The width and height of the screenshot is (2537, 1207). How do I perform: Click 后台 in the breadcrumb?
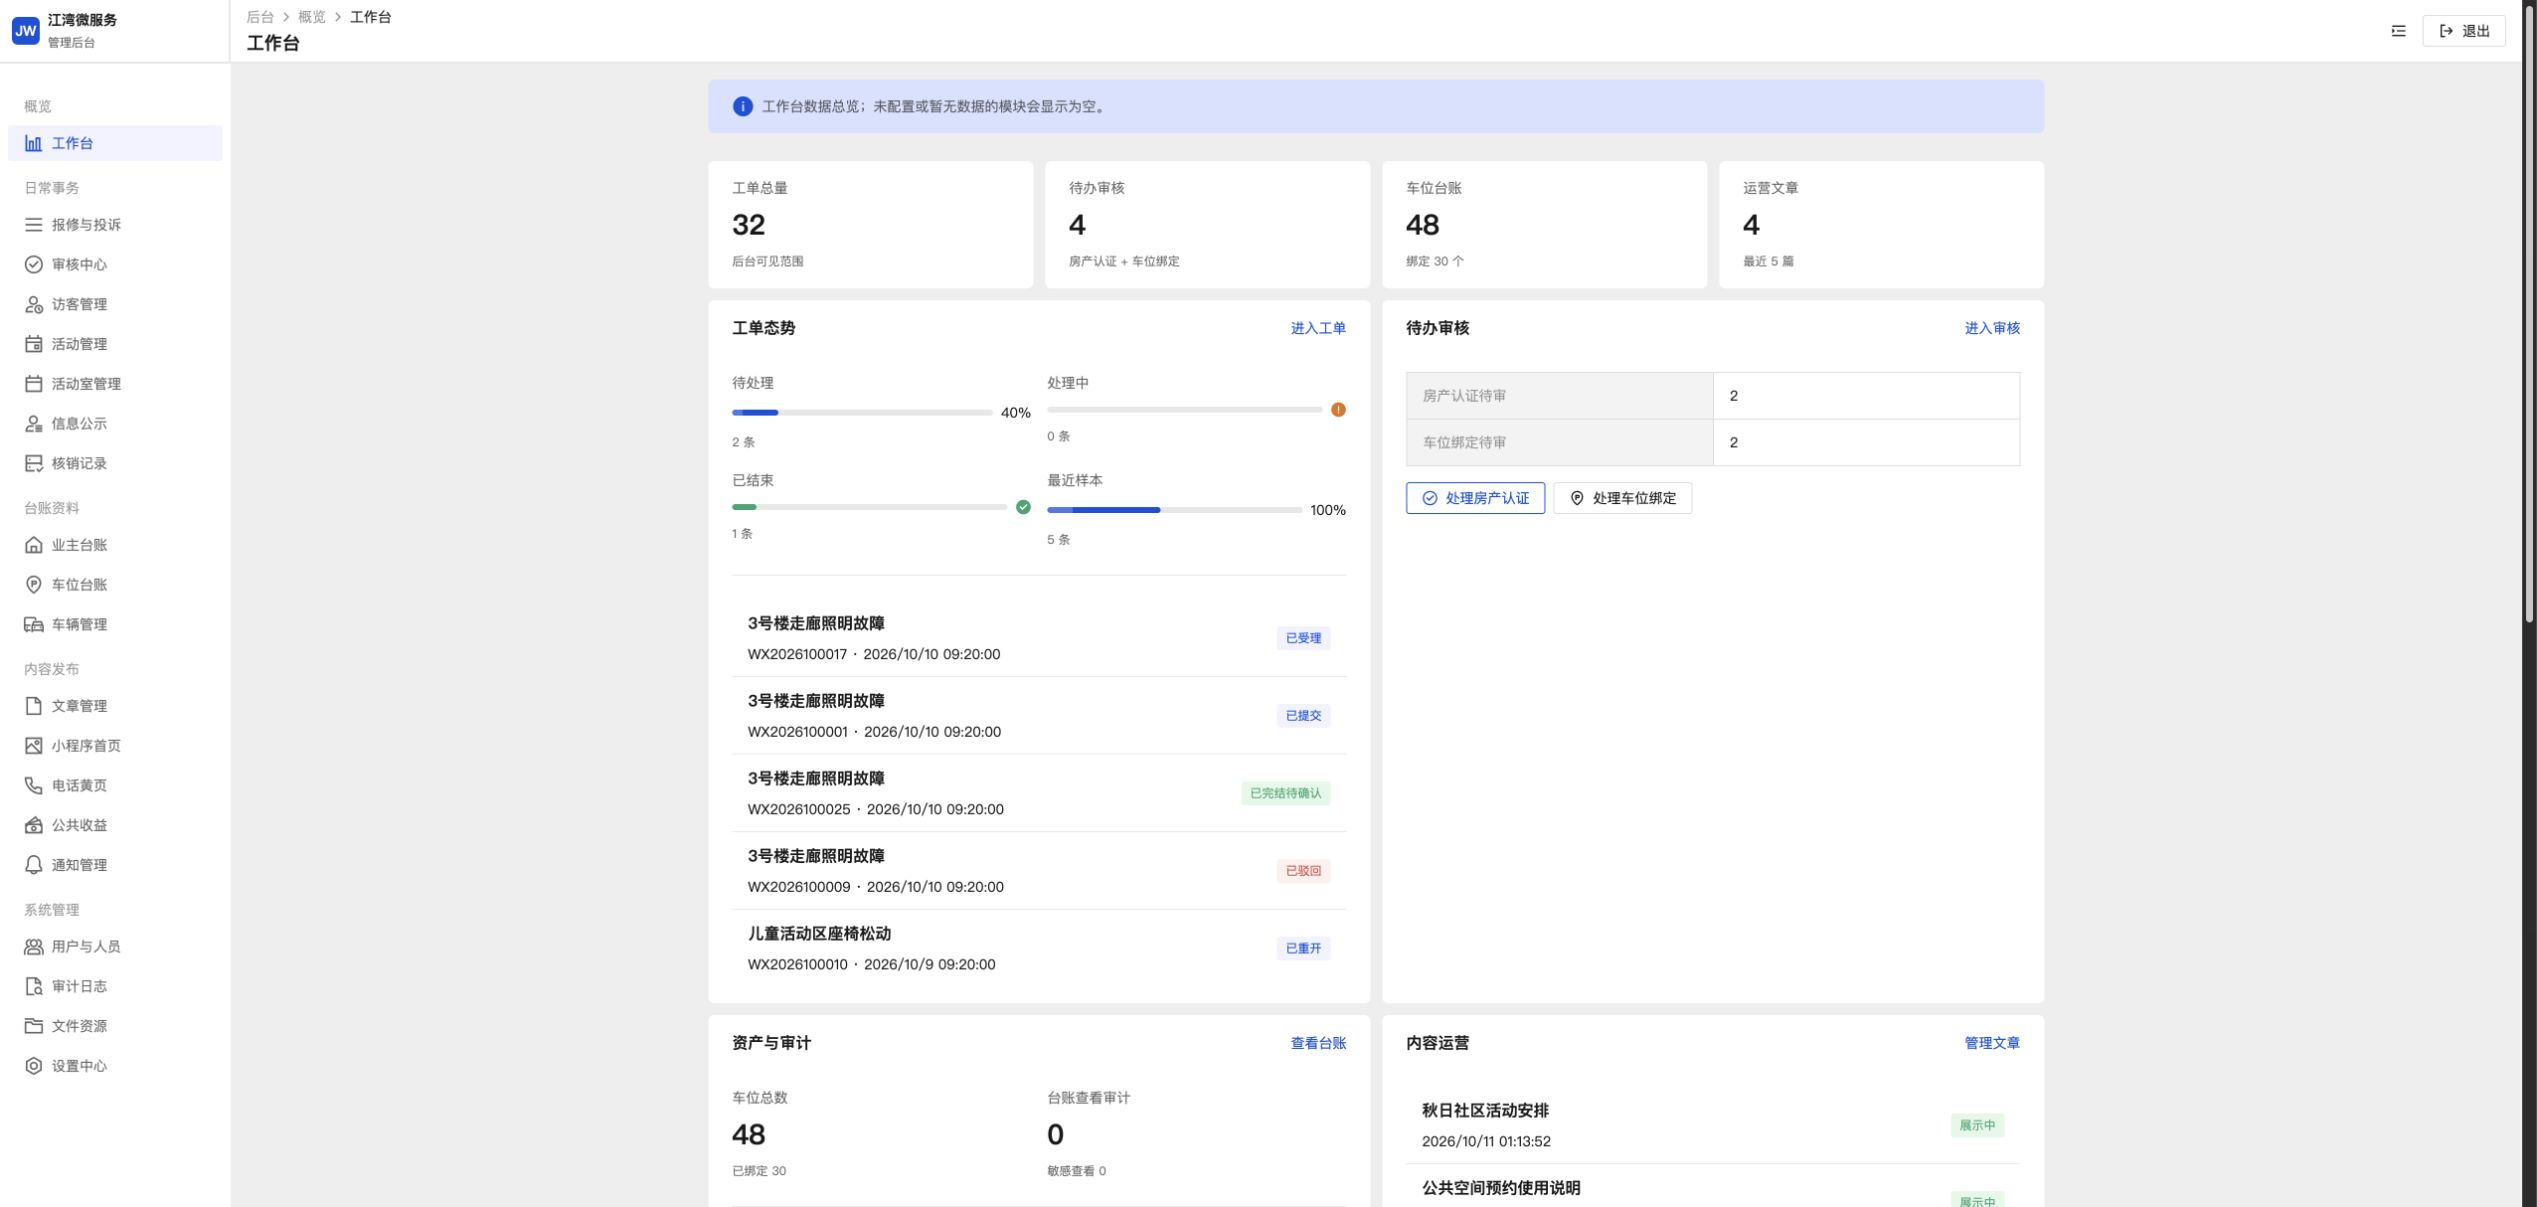[x=260, y=17]
